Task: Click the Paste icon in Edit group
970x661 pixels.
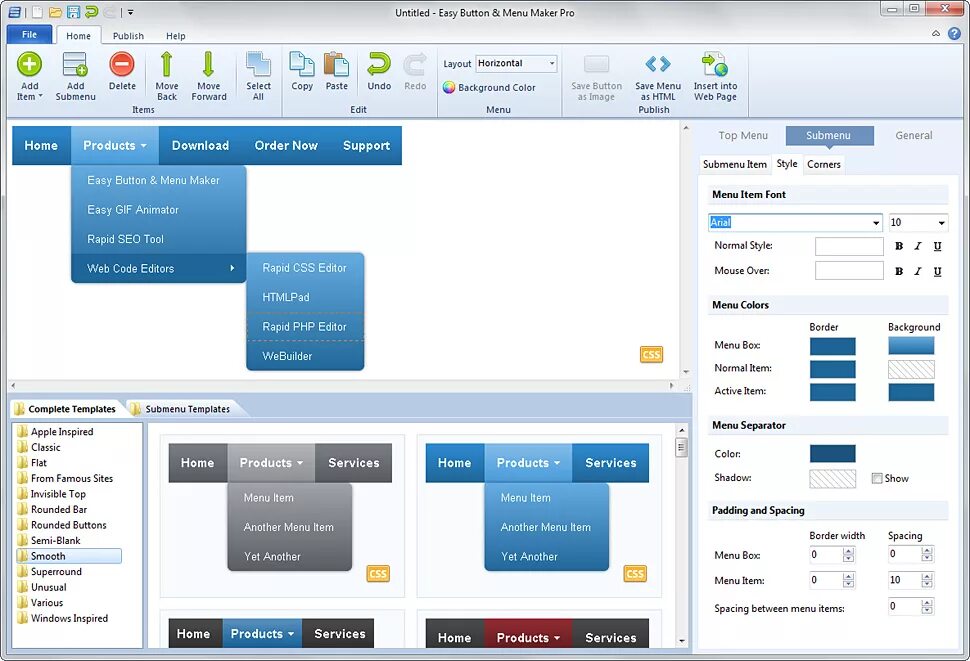Action: pyautogui.click(x=337, y=64)
